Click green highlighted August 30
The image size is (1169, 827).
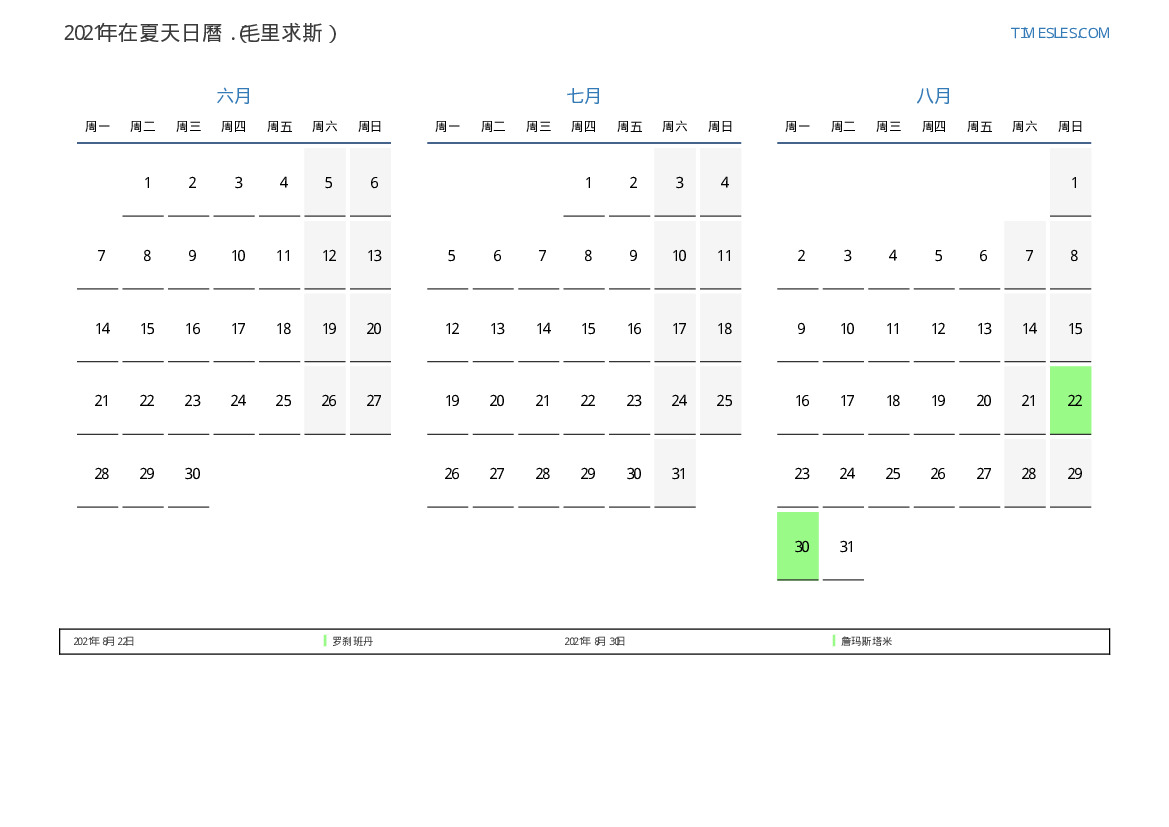click(798, 546)
